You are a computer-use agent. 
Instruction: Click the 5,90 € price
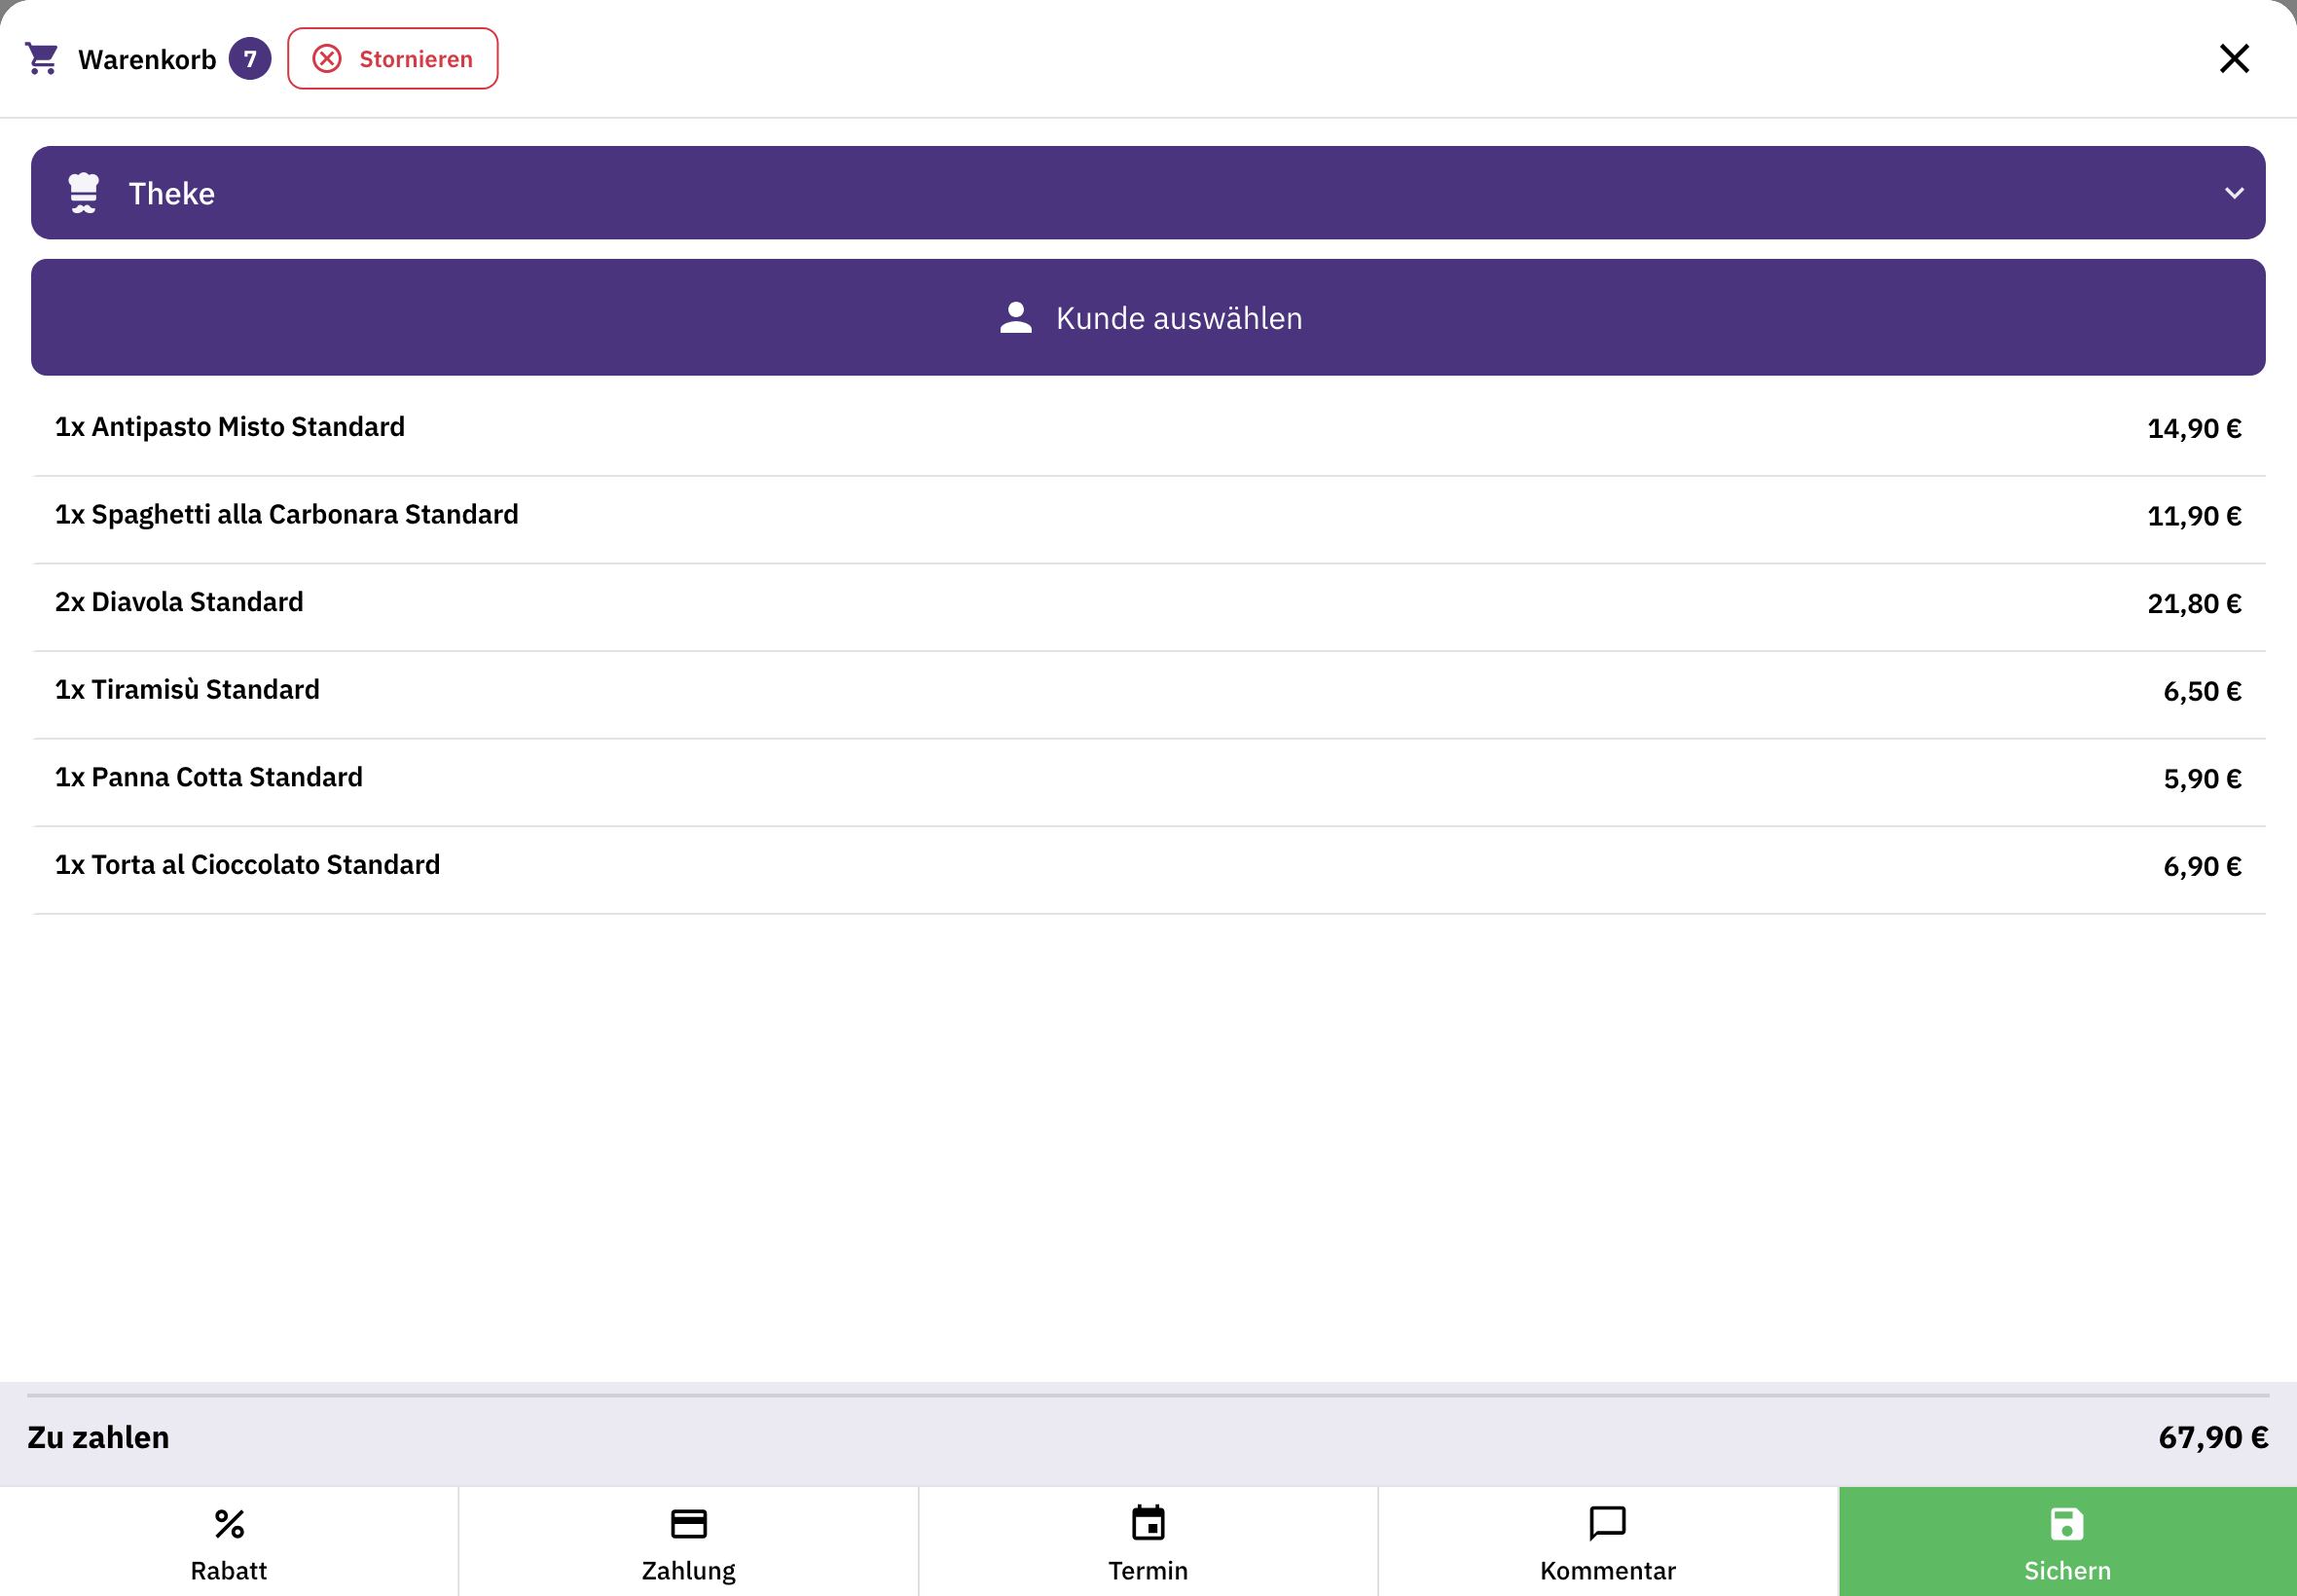2202,779
